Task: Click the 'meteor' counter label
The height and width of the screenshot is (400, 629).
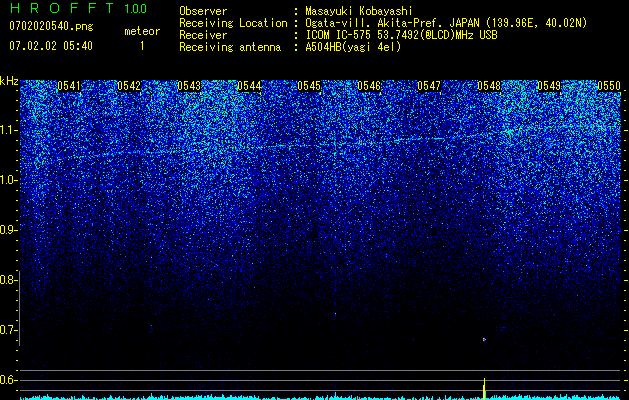Action: point(142,31)
